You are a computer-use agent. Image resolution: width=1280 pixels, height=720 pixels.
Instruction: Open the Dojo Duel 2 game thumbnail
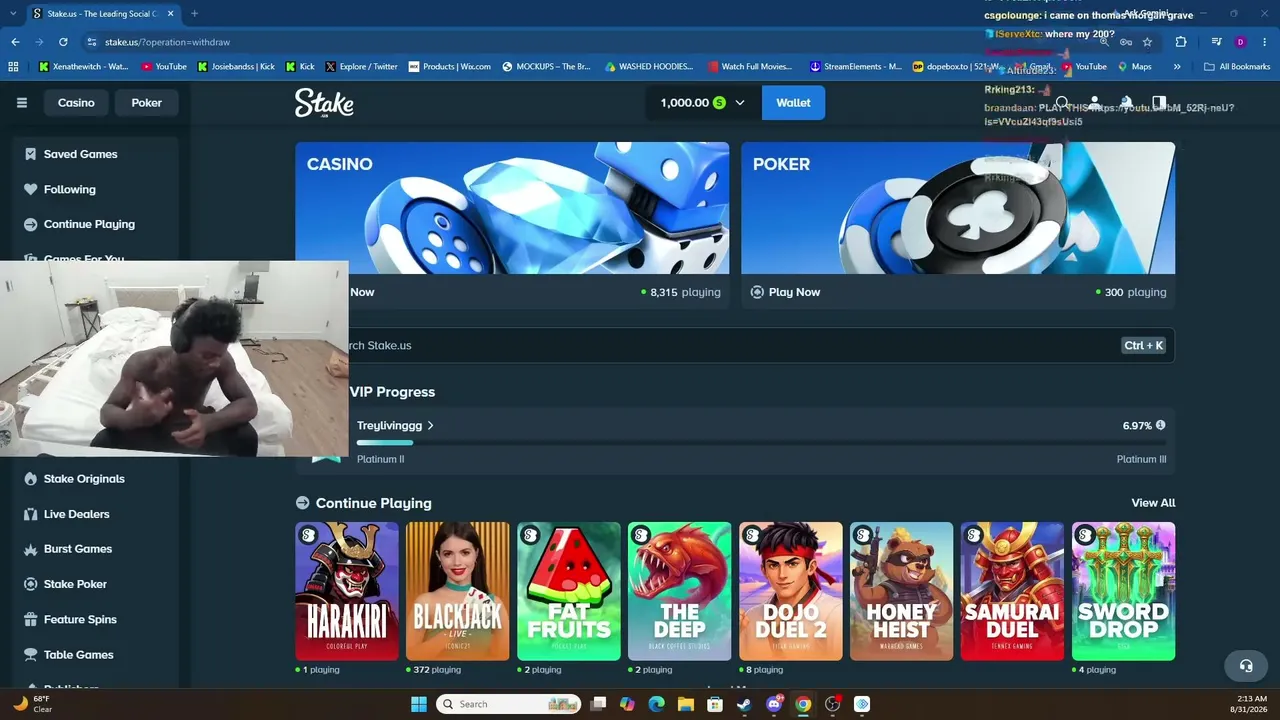791,591
